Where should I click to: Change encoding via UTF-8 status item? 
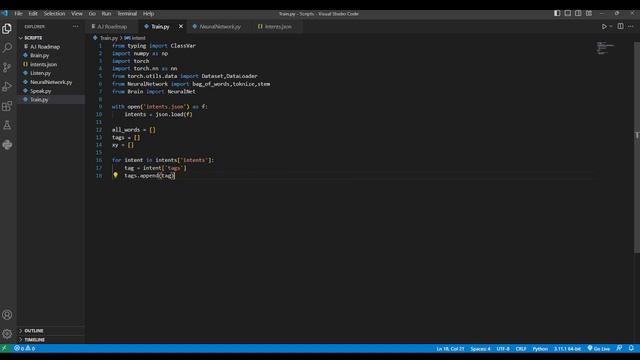click(503, 349)
